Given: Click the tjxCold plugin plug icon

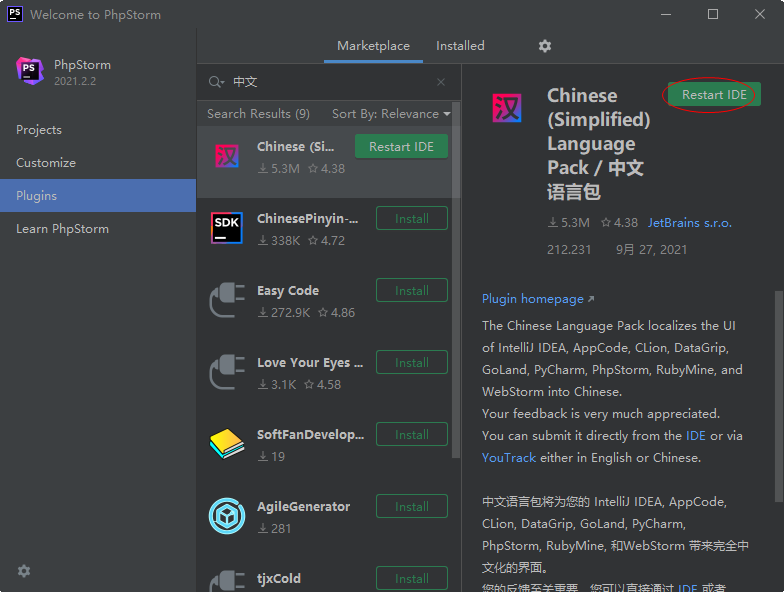Looking at the screenshot, I should pyautogui.click(x=227, y=582).
